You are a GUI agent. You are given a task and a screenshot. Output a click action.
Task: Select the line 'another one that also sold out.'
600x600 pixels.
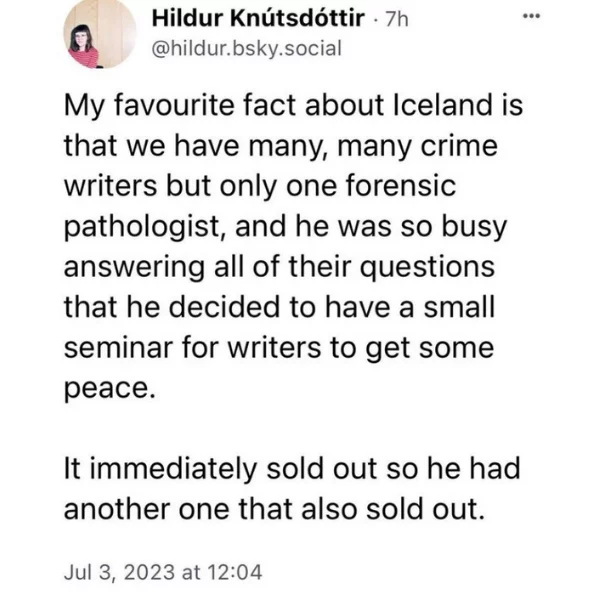coord(274,509)
